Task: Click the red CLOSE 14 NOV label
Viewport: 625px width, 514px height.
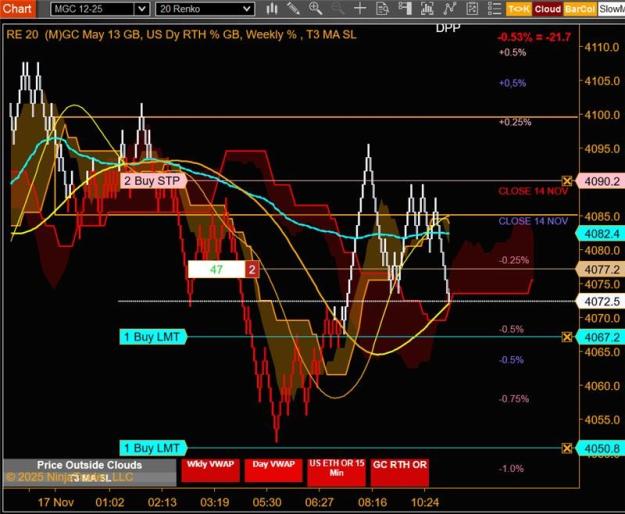Action: pos(533,191)
